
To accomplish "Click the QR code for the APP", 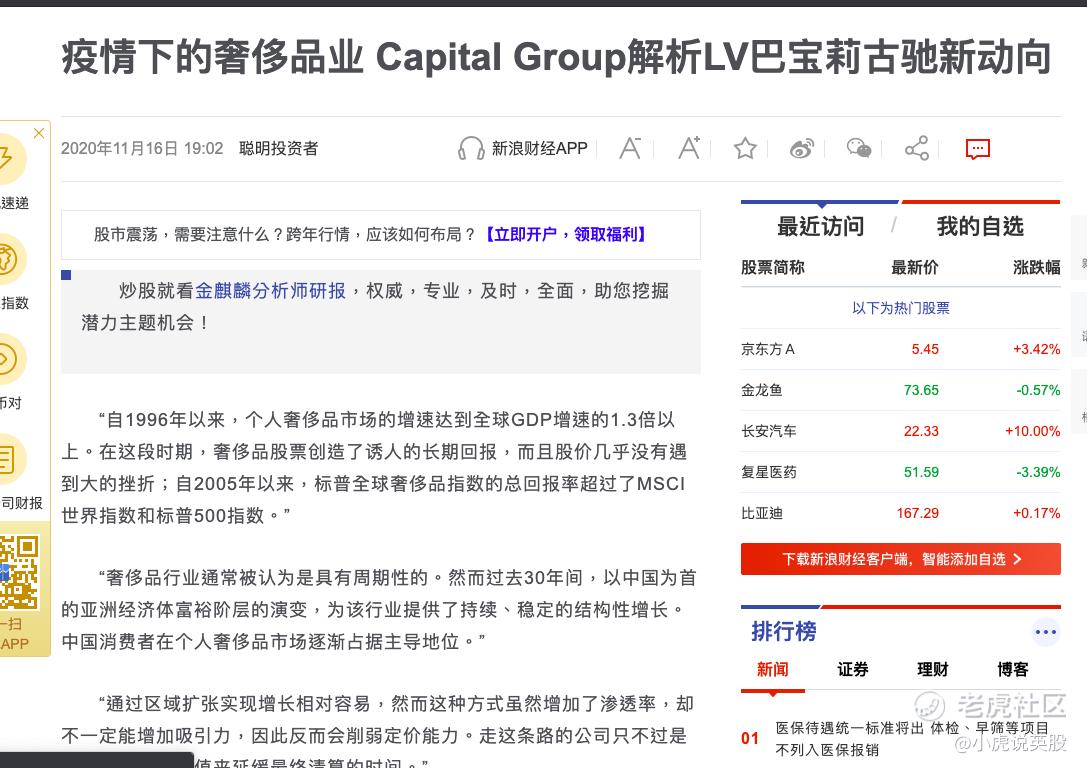I will click(19, 573).
